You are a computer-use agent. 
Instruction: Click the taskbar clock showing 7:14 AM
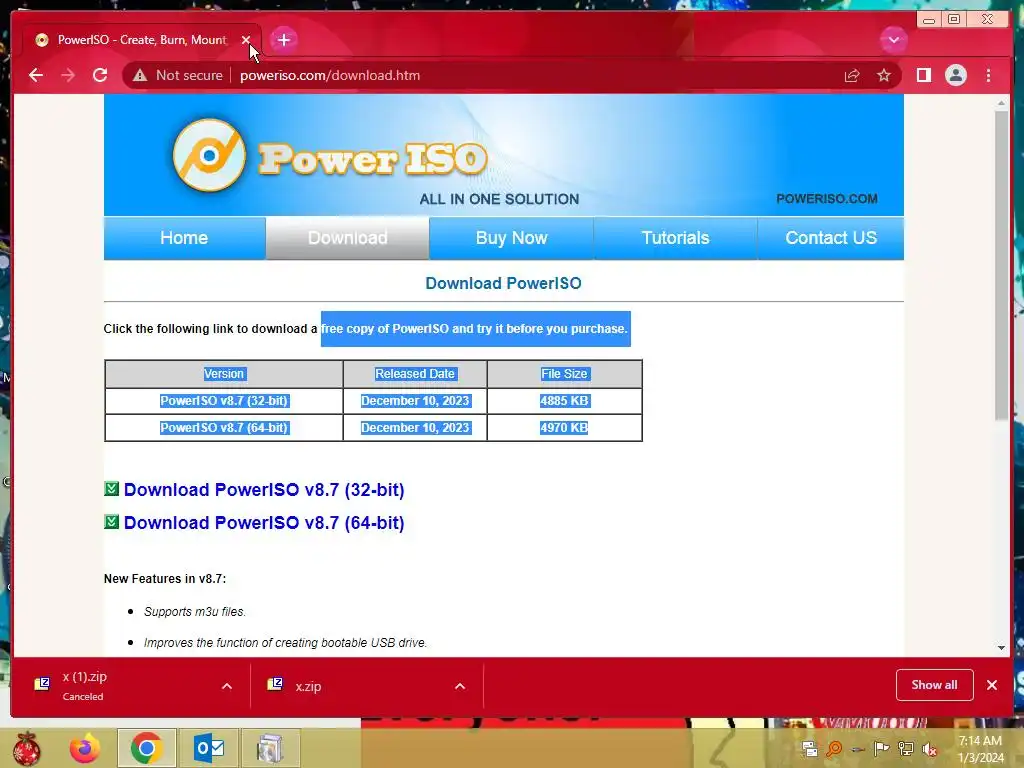[980, 749]
